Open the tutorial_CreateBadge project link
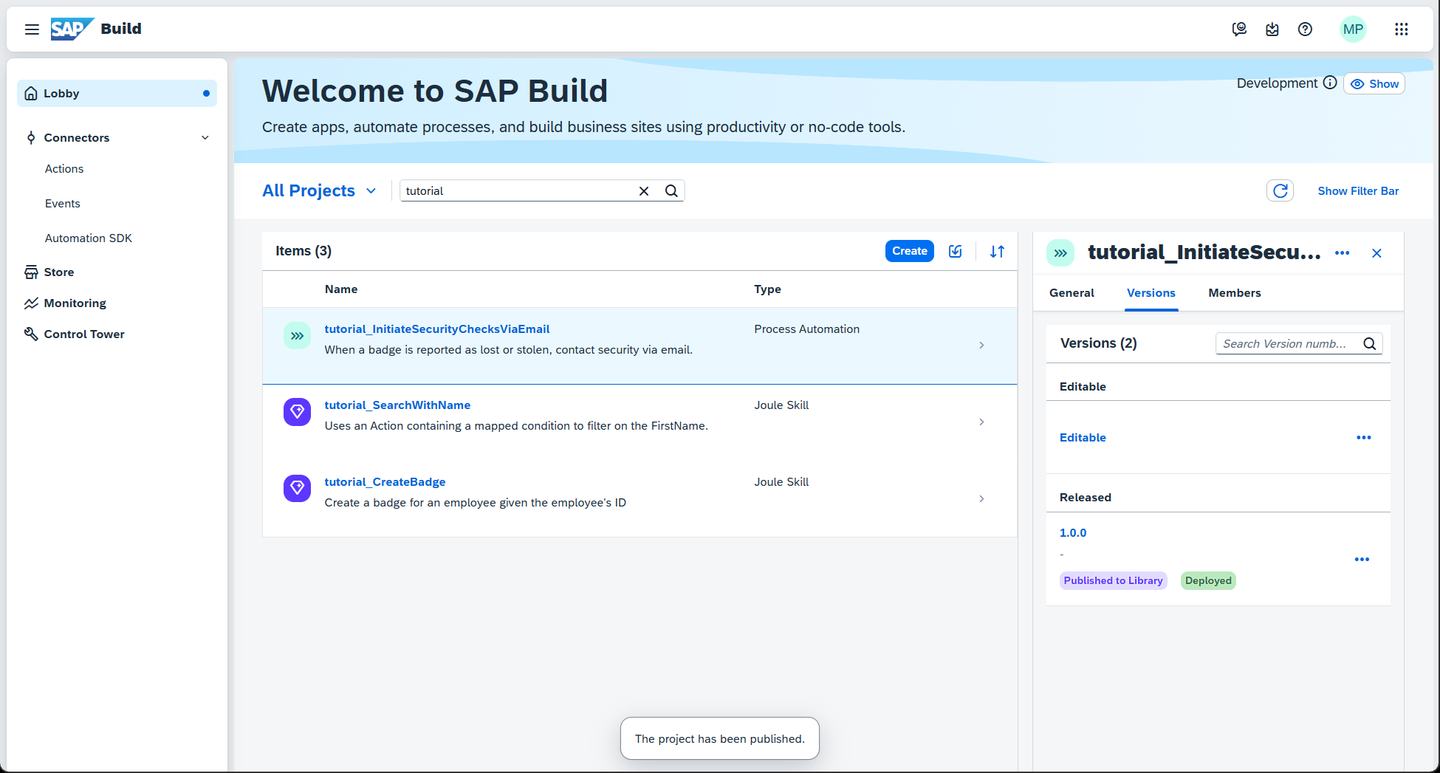The height and width of the screenshot is (773, 1440). coord(385,482)
